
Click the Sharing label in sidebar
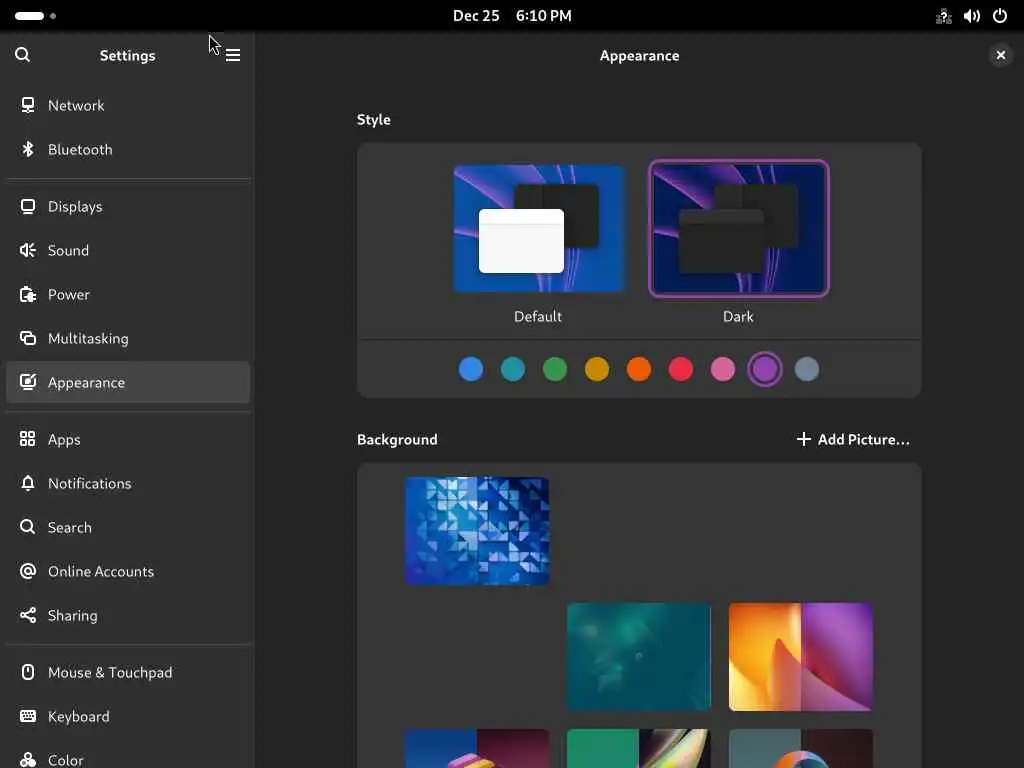coord(72,616)
